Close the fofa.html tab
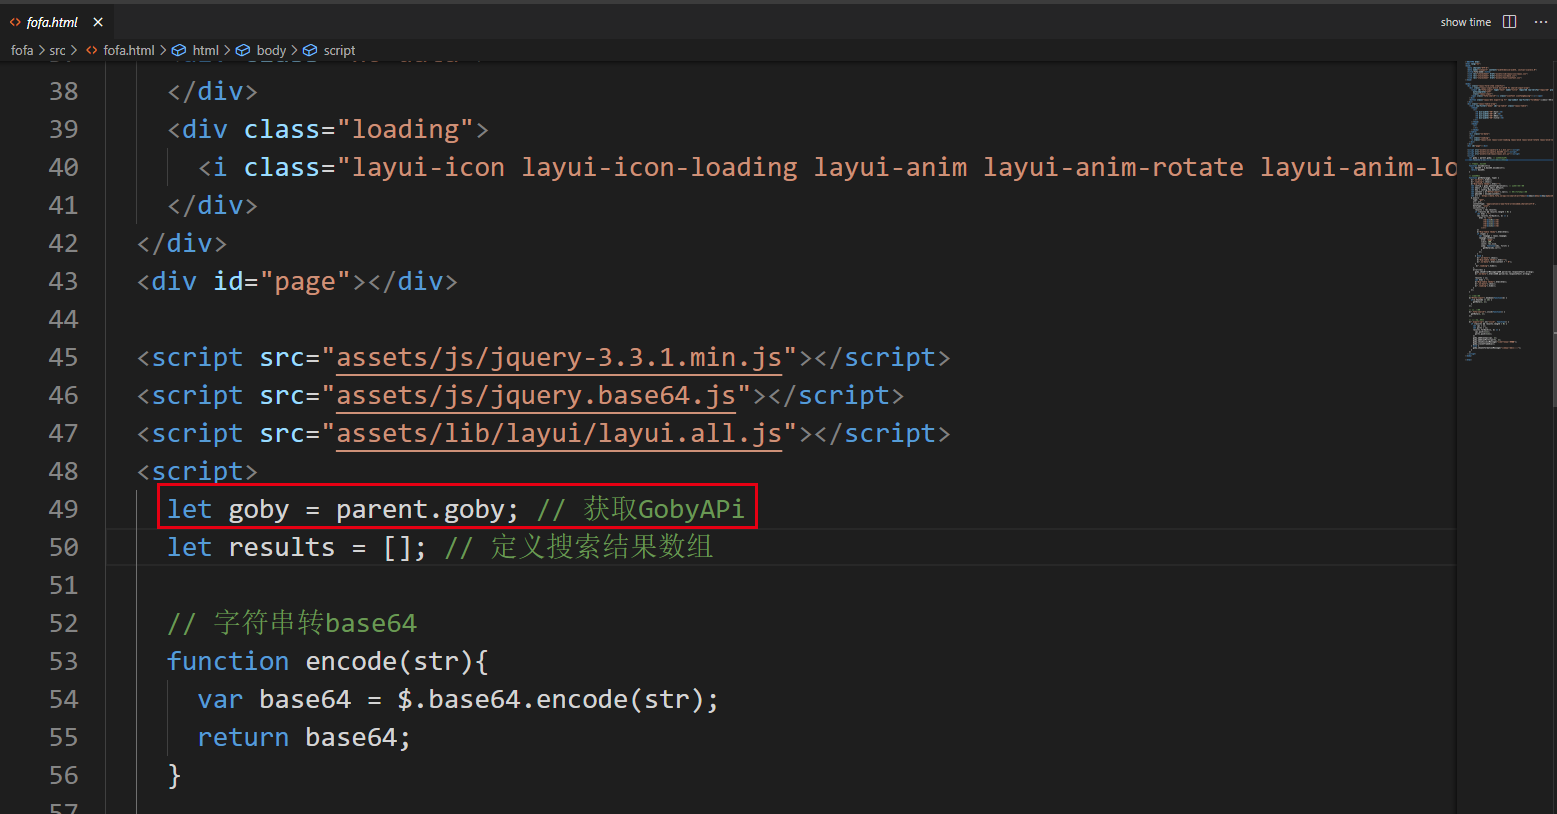This screenshot has width=1557, height=814. click(x=98, y=22)
